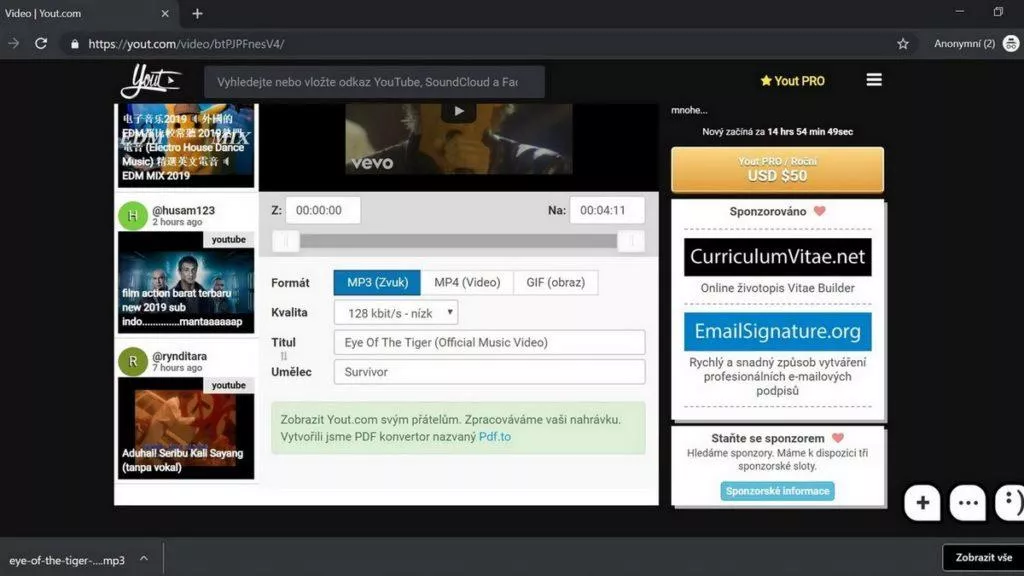Open Aduhai Seribu Kali Sayang thumbnail

pos(186,428)
